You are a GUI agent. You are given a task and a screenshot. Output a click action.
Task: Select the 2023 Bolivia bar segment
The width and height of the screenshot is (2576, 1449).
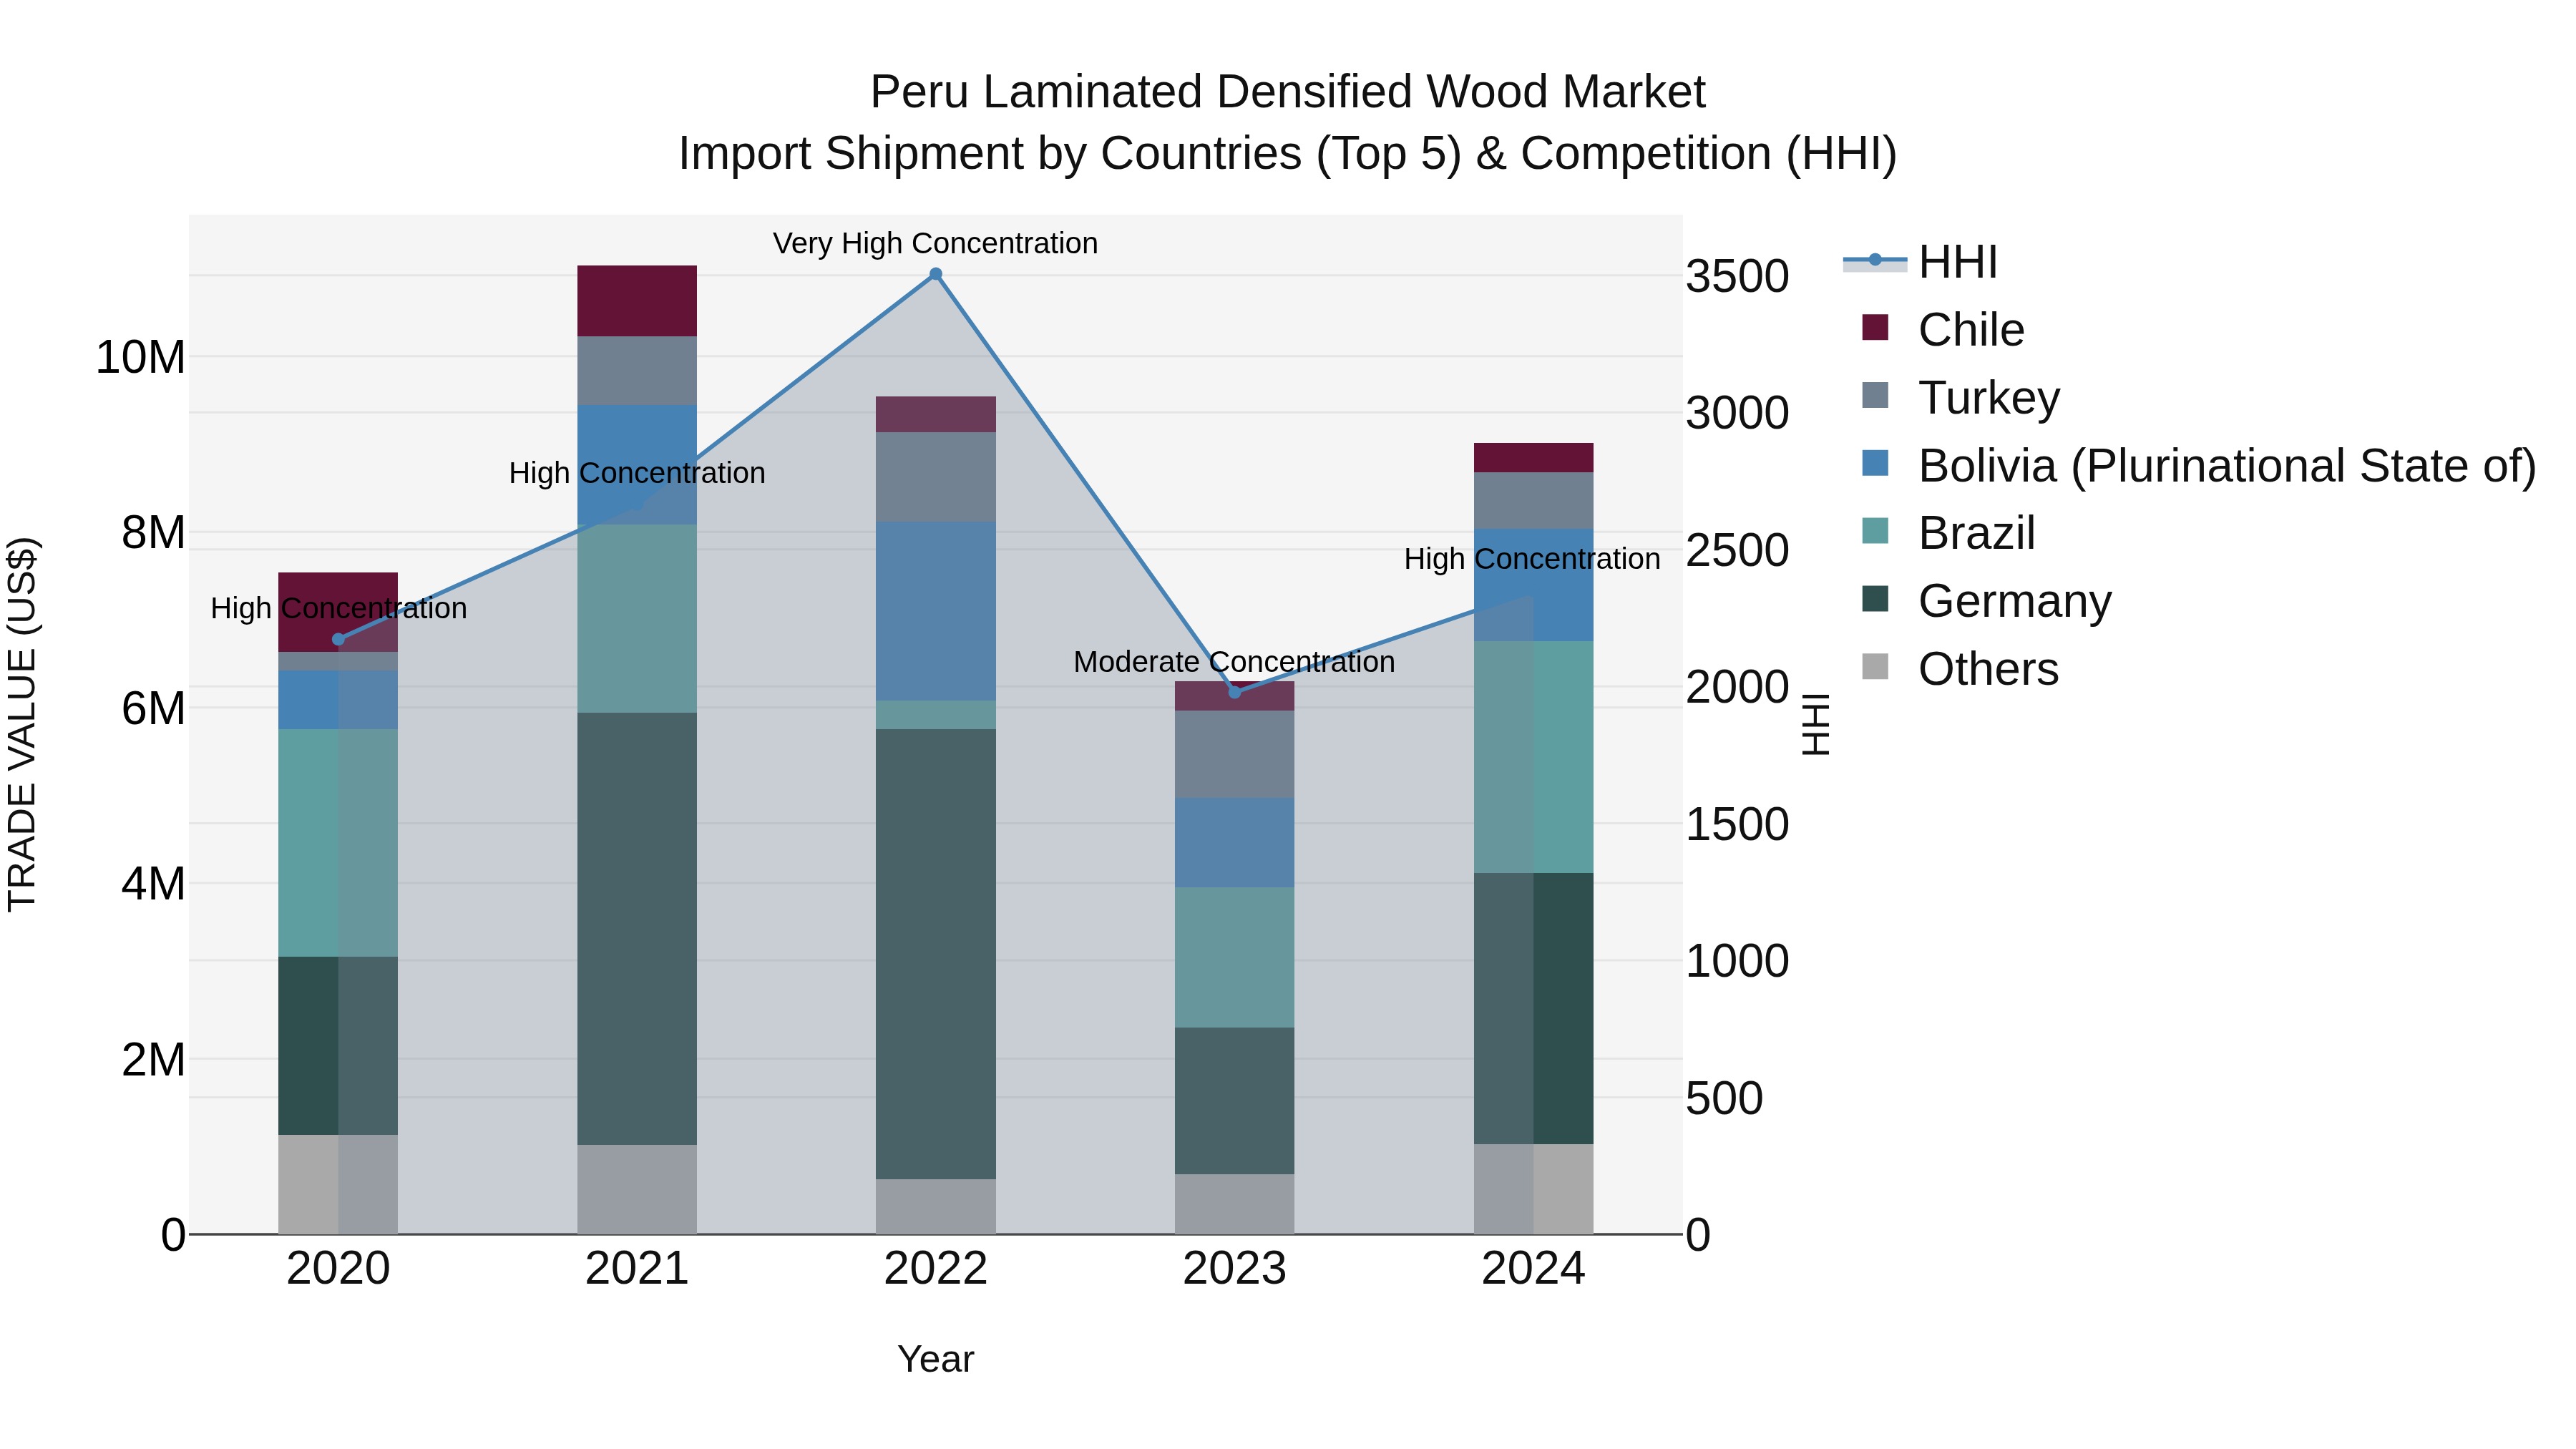click(x=1234, y=843)
